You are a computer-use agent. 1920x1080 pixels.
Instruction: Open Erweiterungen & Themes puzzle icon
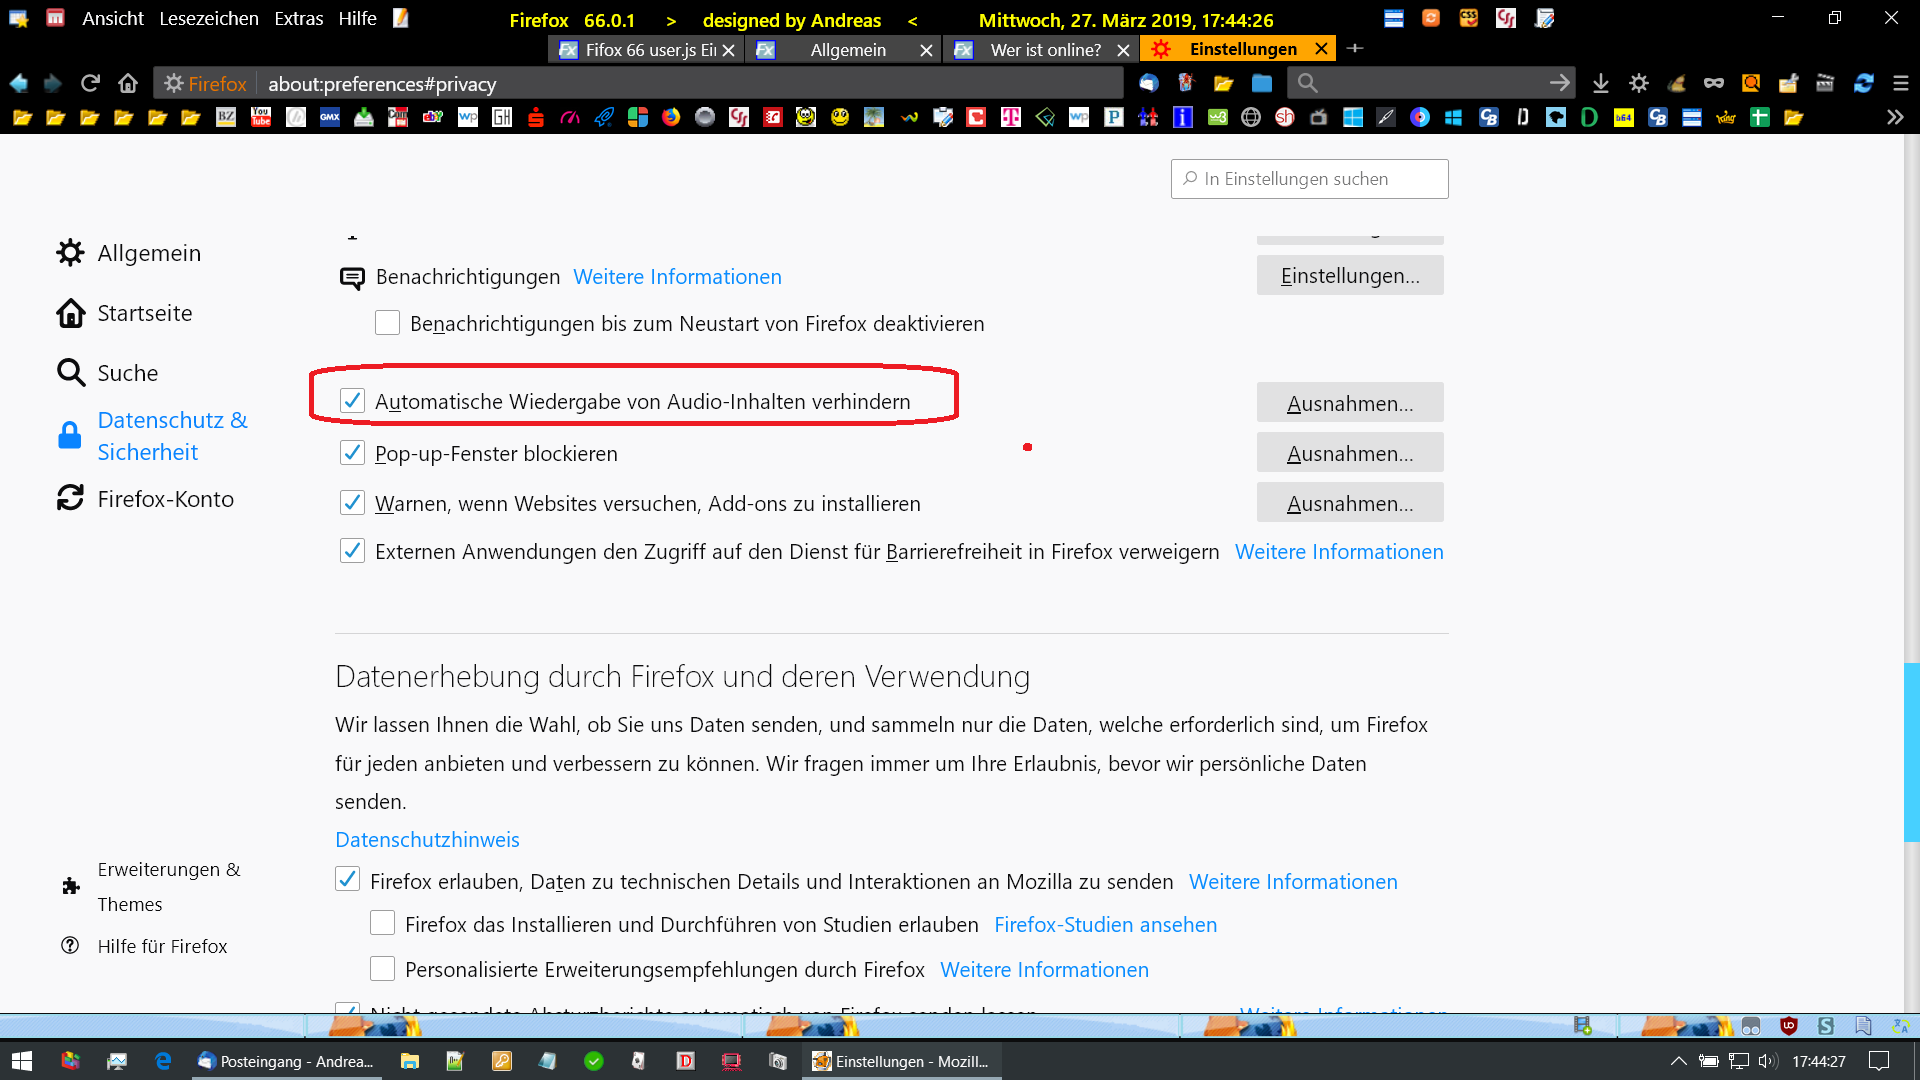pyautogui.click(x=70, y=886)
